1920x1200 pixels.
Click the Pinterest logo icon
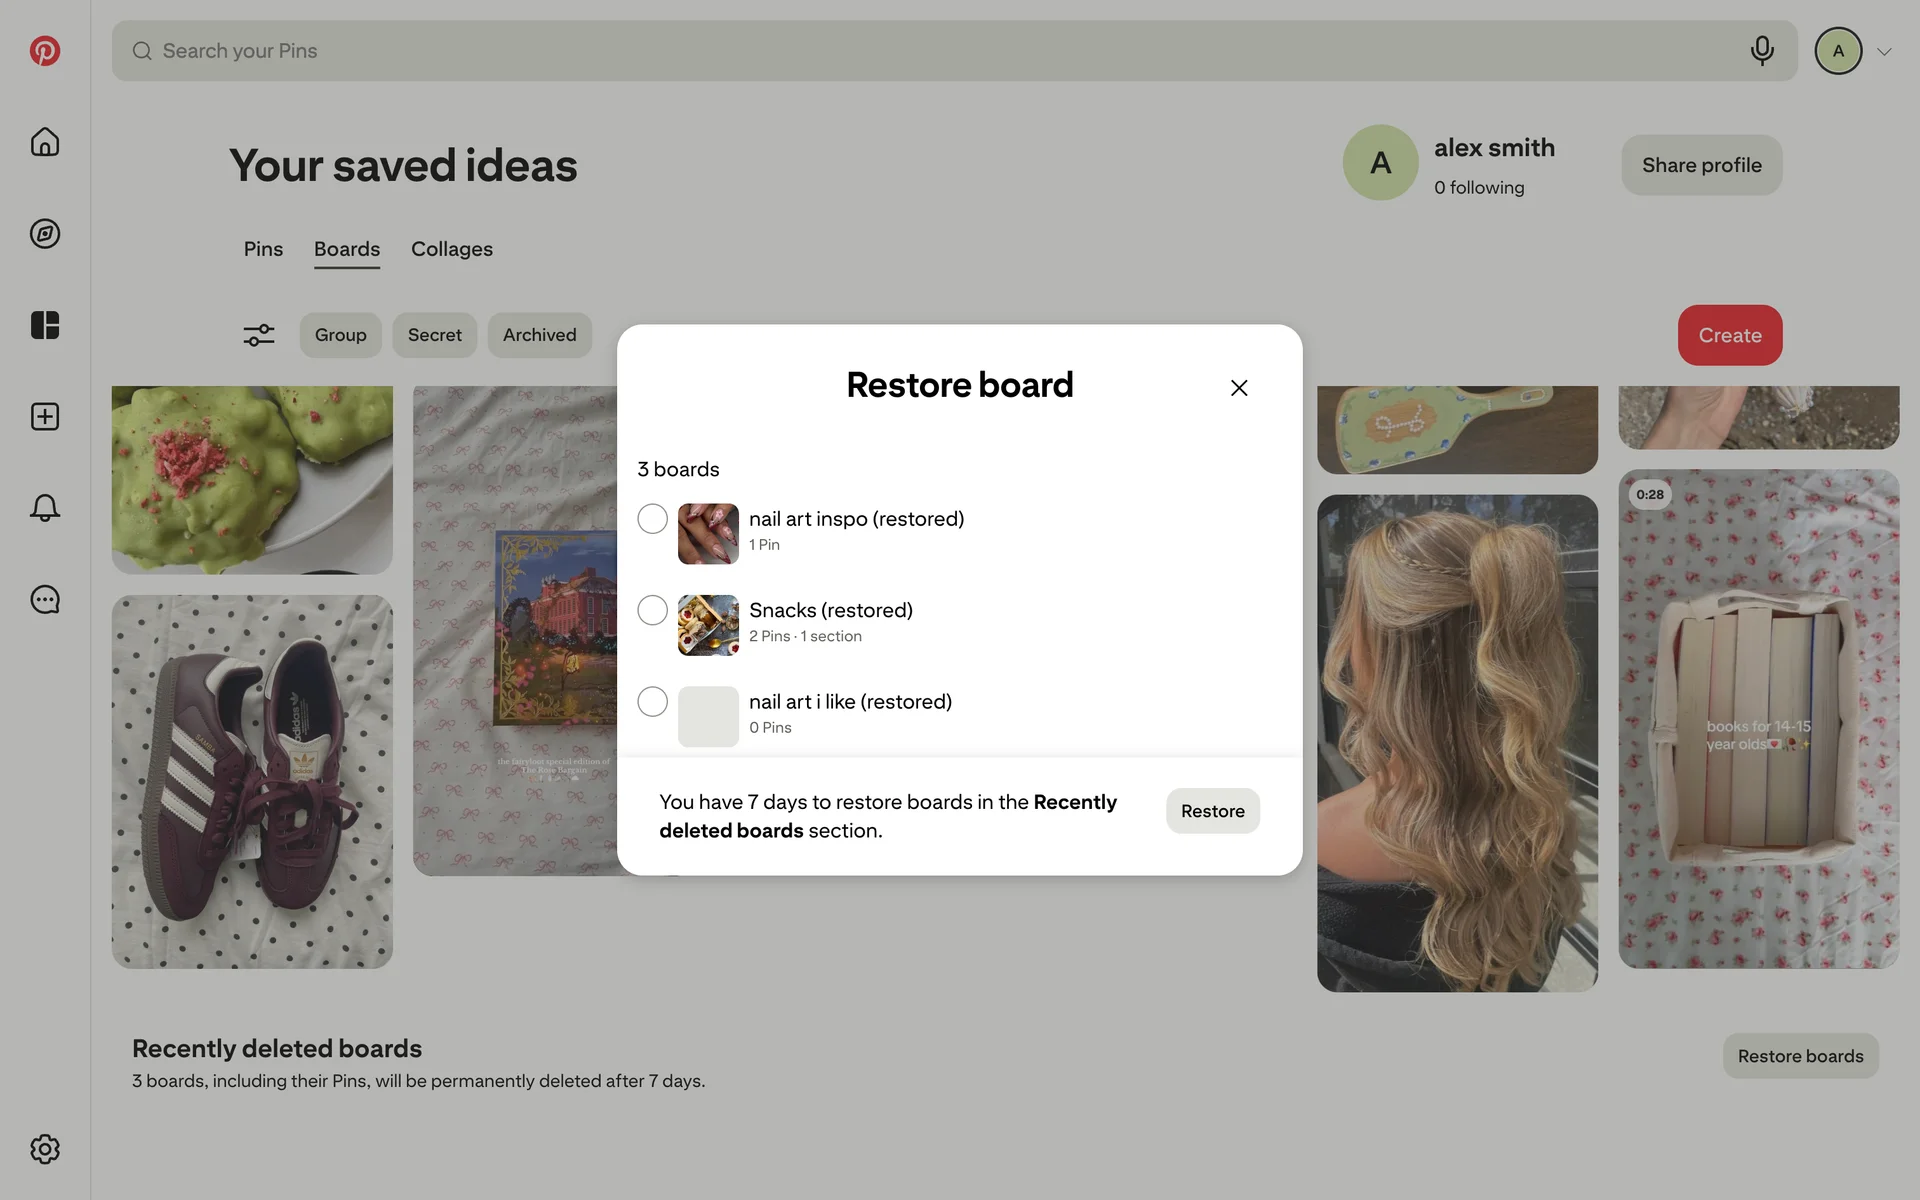tap(45, 51)
